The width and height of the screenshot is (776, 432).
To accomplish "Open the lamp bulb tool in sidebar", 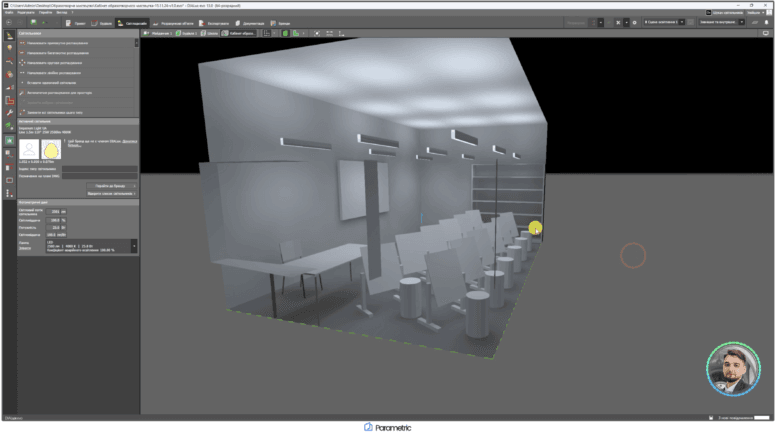I will (9, 48).
